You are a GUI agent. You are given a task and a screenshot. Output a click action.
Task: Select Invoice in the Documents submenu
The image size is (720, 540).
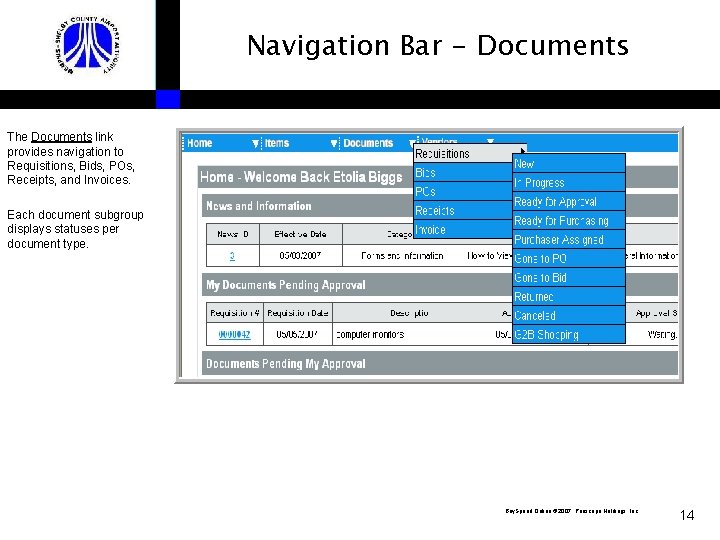tap(463, 230)
